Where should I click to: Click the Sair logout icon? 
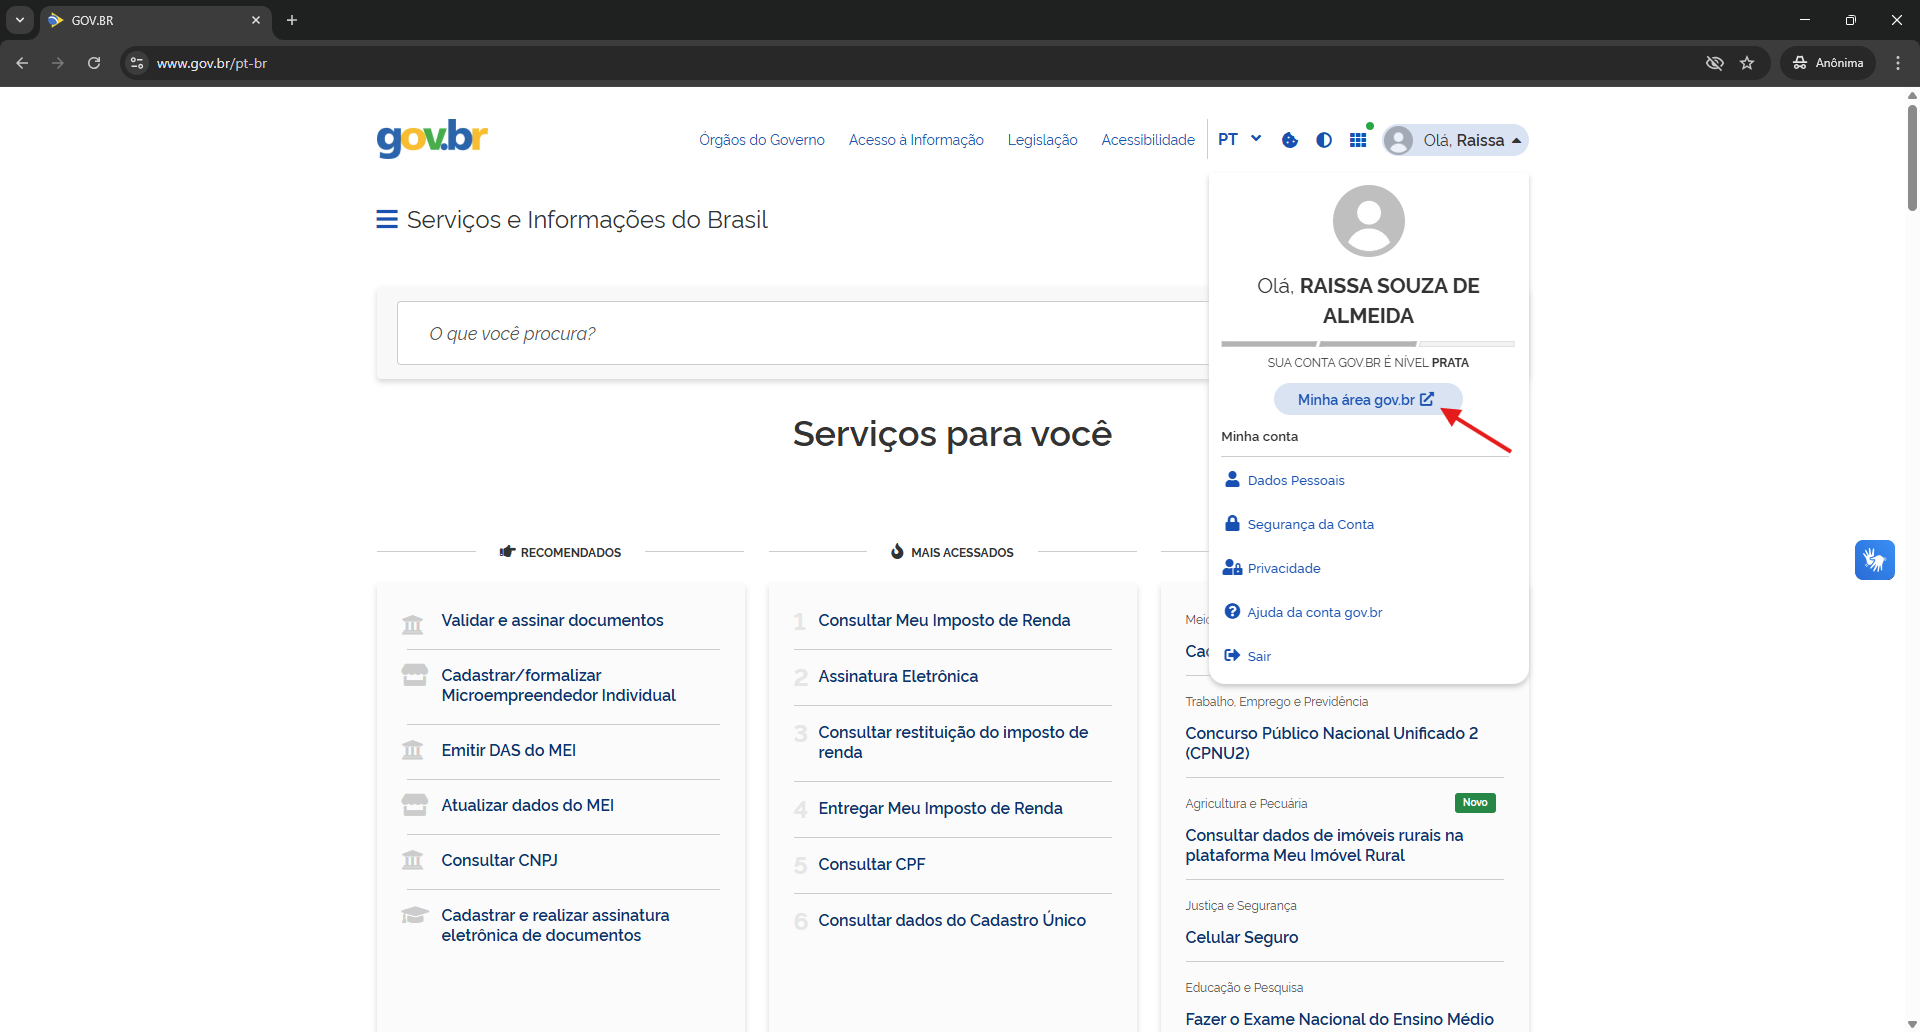1232,655
